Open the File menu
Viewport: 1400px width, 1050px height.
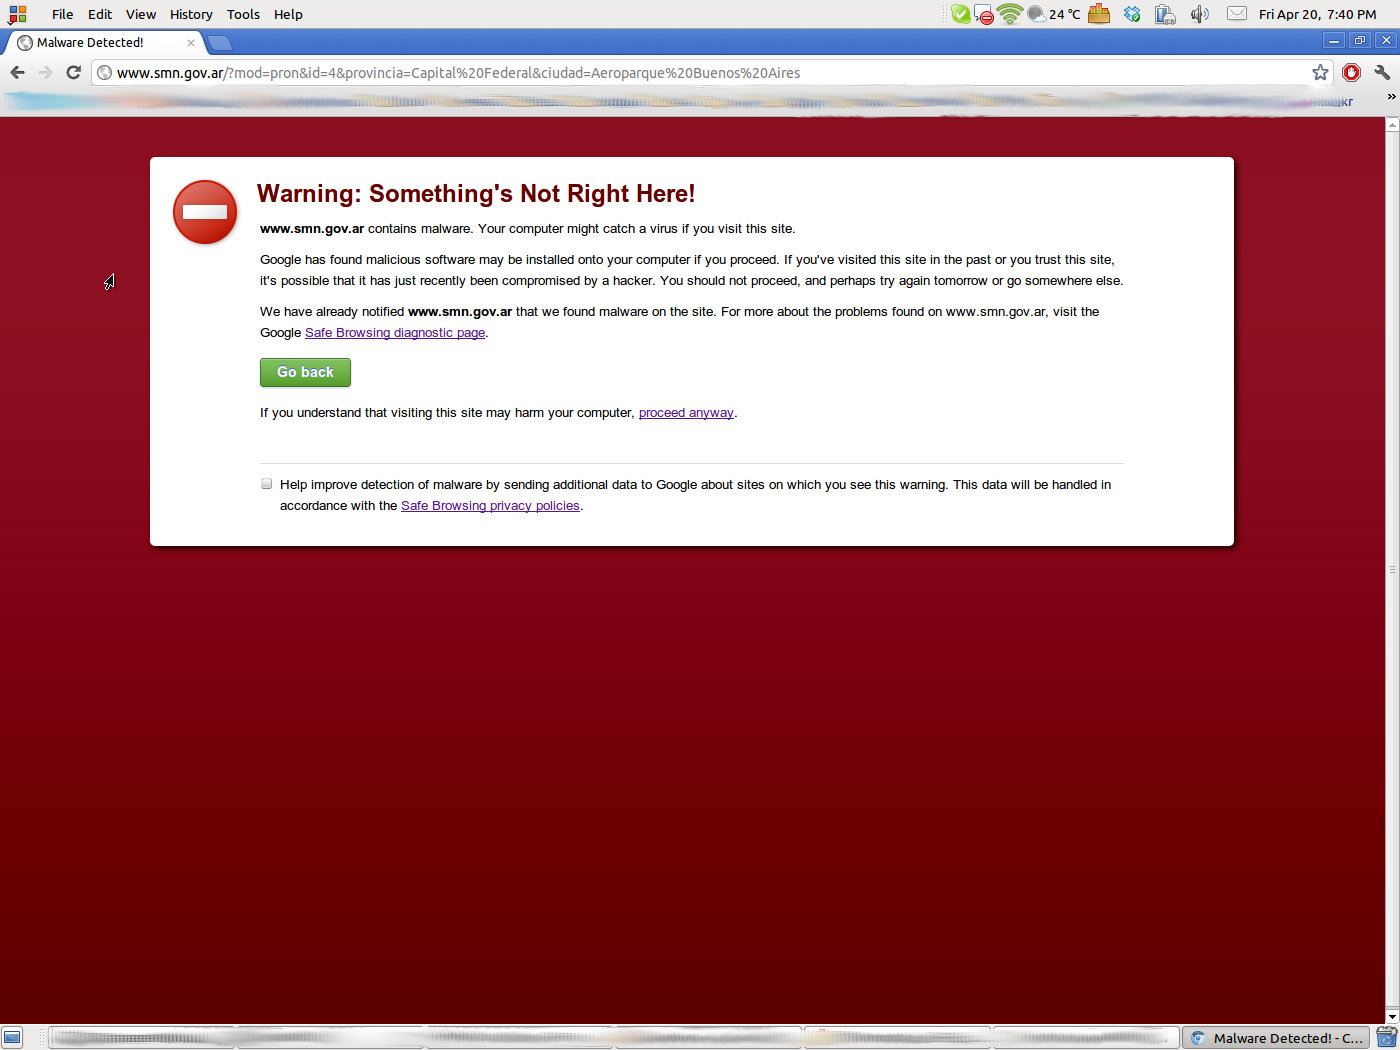tap(62, 14)
